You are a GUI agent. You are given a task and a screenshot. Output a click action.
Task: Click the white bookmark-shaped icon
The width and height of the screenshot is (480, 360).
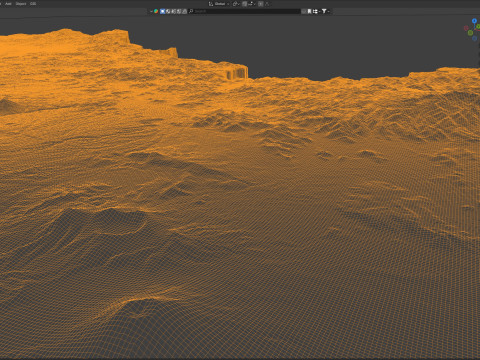coord(309,11)
